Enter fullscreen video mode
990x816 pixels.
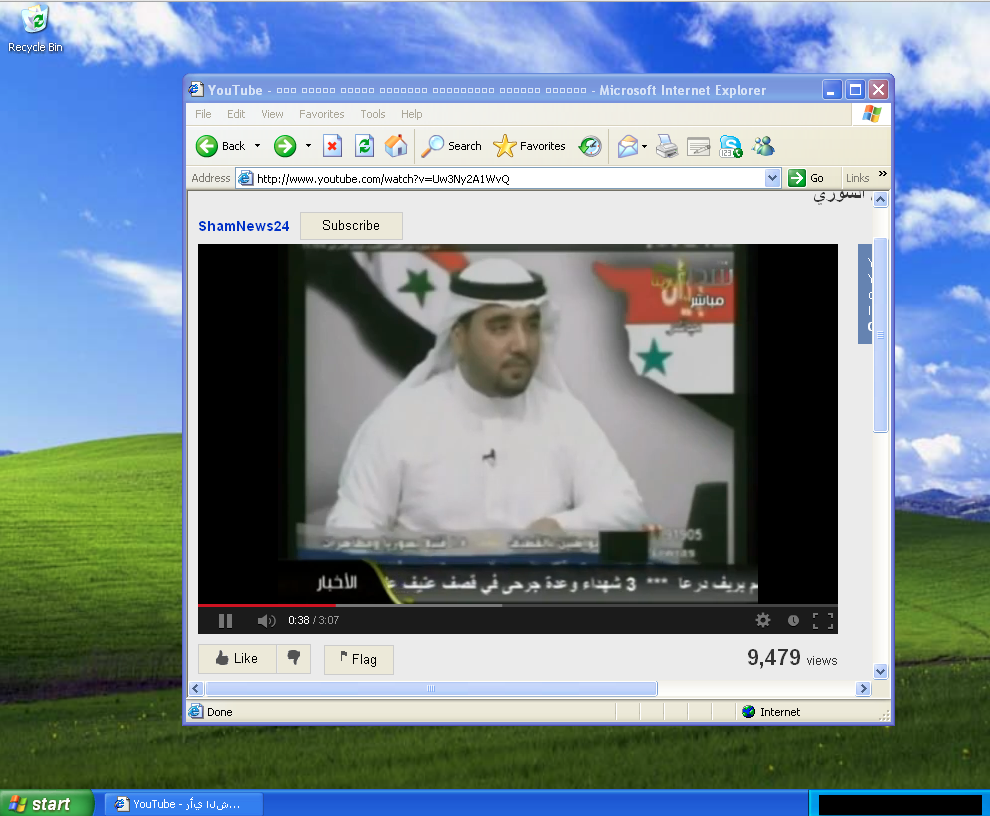tap(823, 621)
